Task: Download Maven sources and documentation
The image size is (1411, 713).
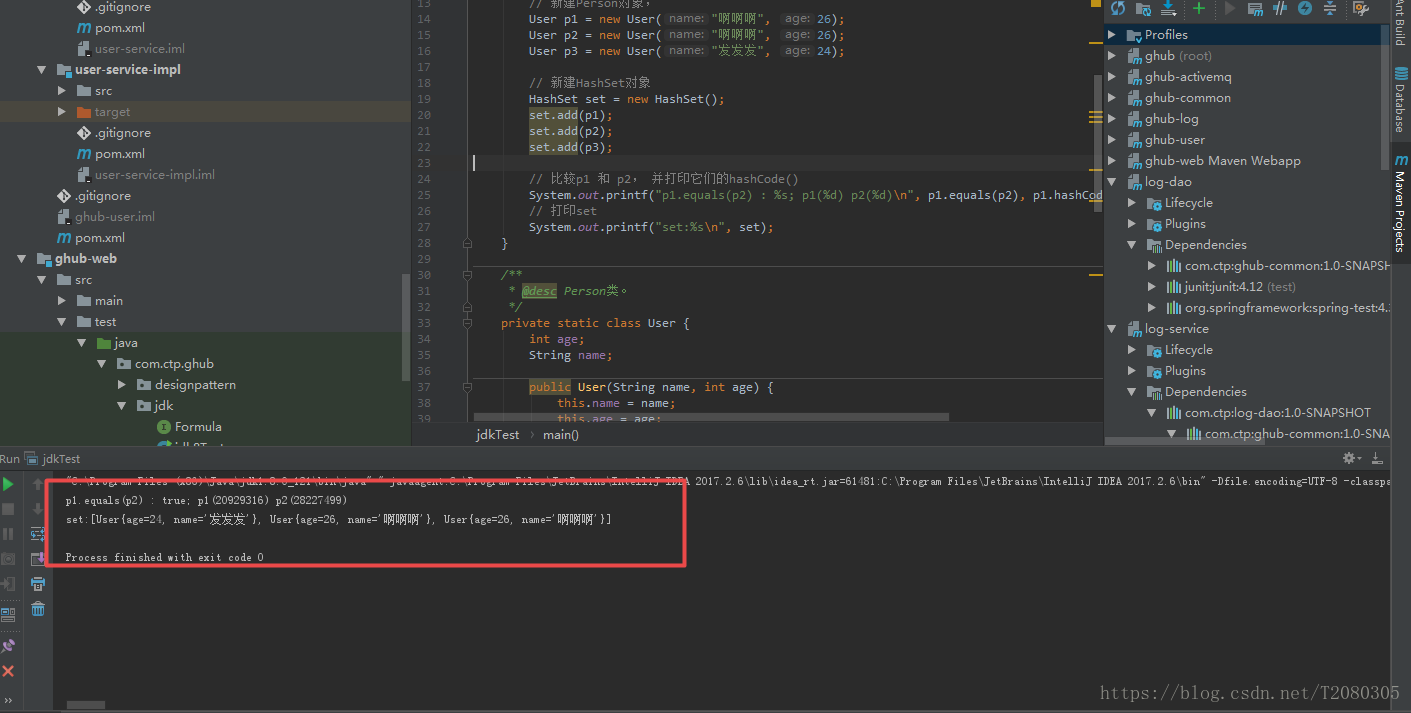Action: click(x=1168, y=8)
